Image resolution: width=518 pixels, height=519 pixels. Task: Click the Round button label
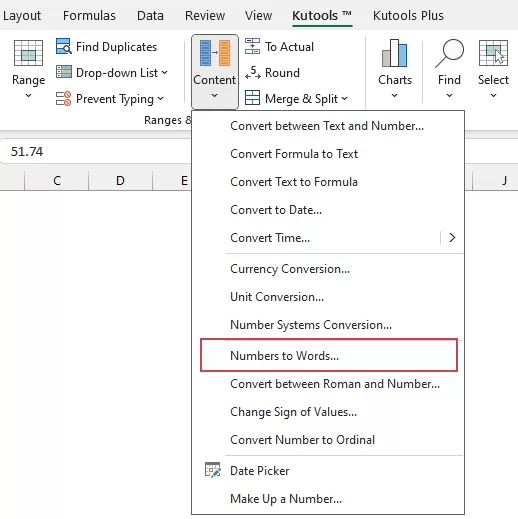[x=282, y=73]
